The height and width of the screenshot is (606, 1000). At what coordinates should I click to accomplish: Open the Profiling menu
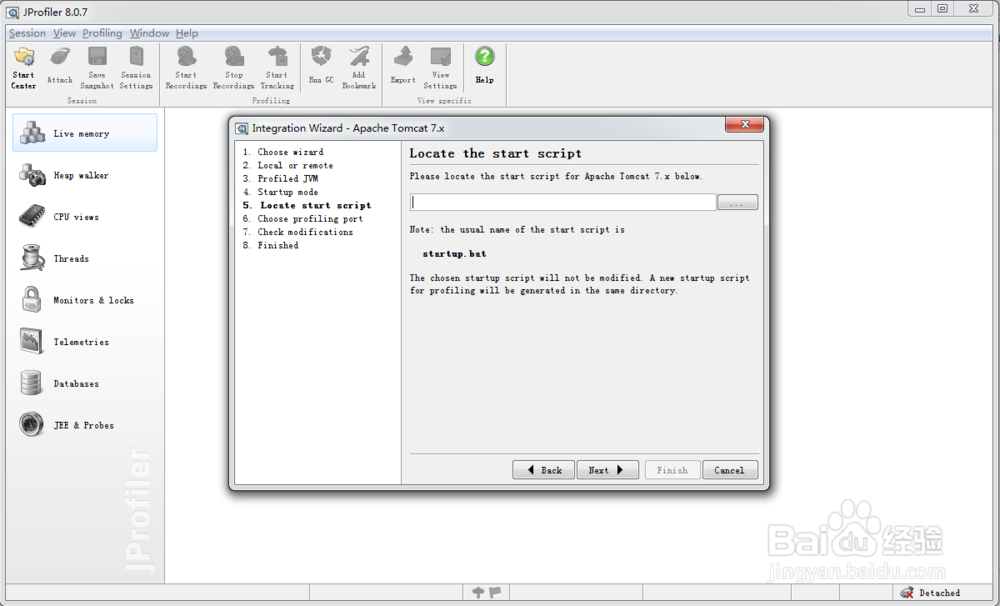tap(102, 33)
